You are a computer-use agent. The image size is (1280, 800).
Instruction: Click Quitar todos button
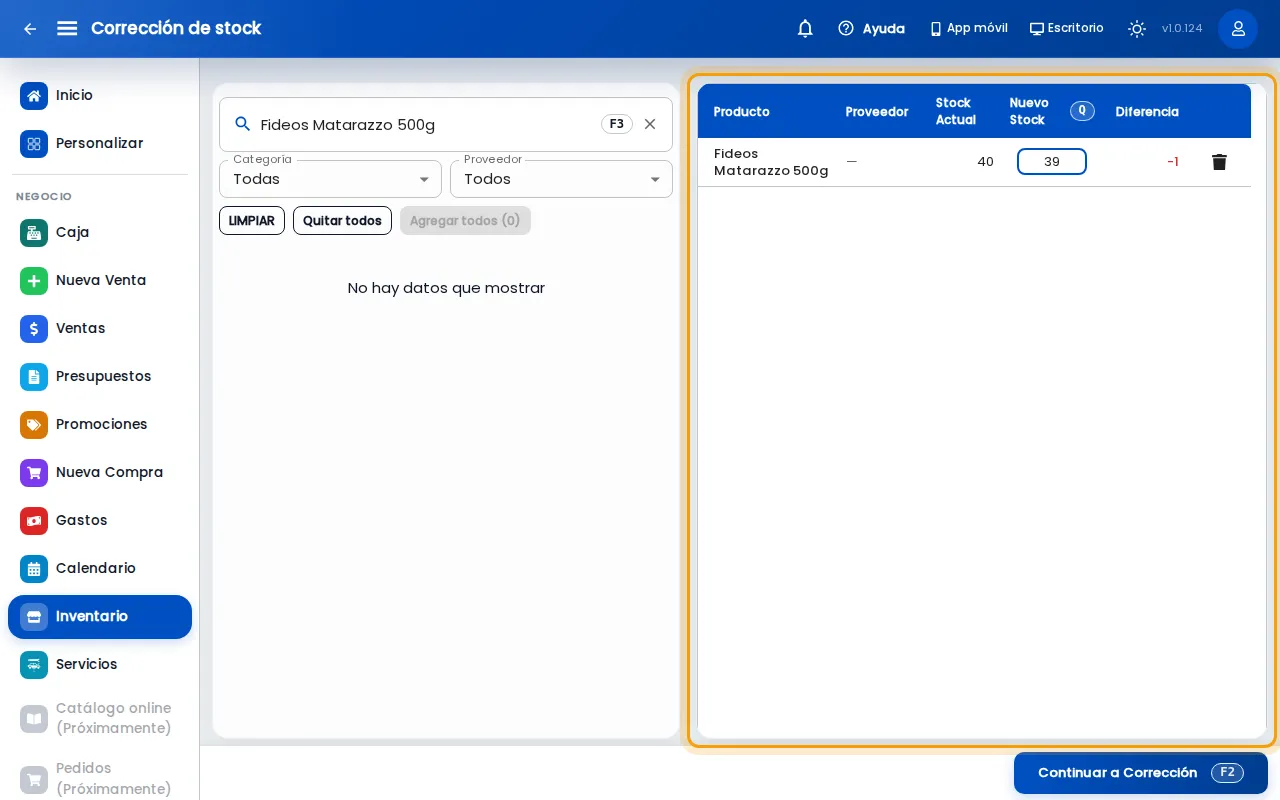coord(342,220)
